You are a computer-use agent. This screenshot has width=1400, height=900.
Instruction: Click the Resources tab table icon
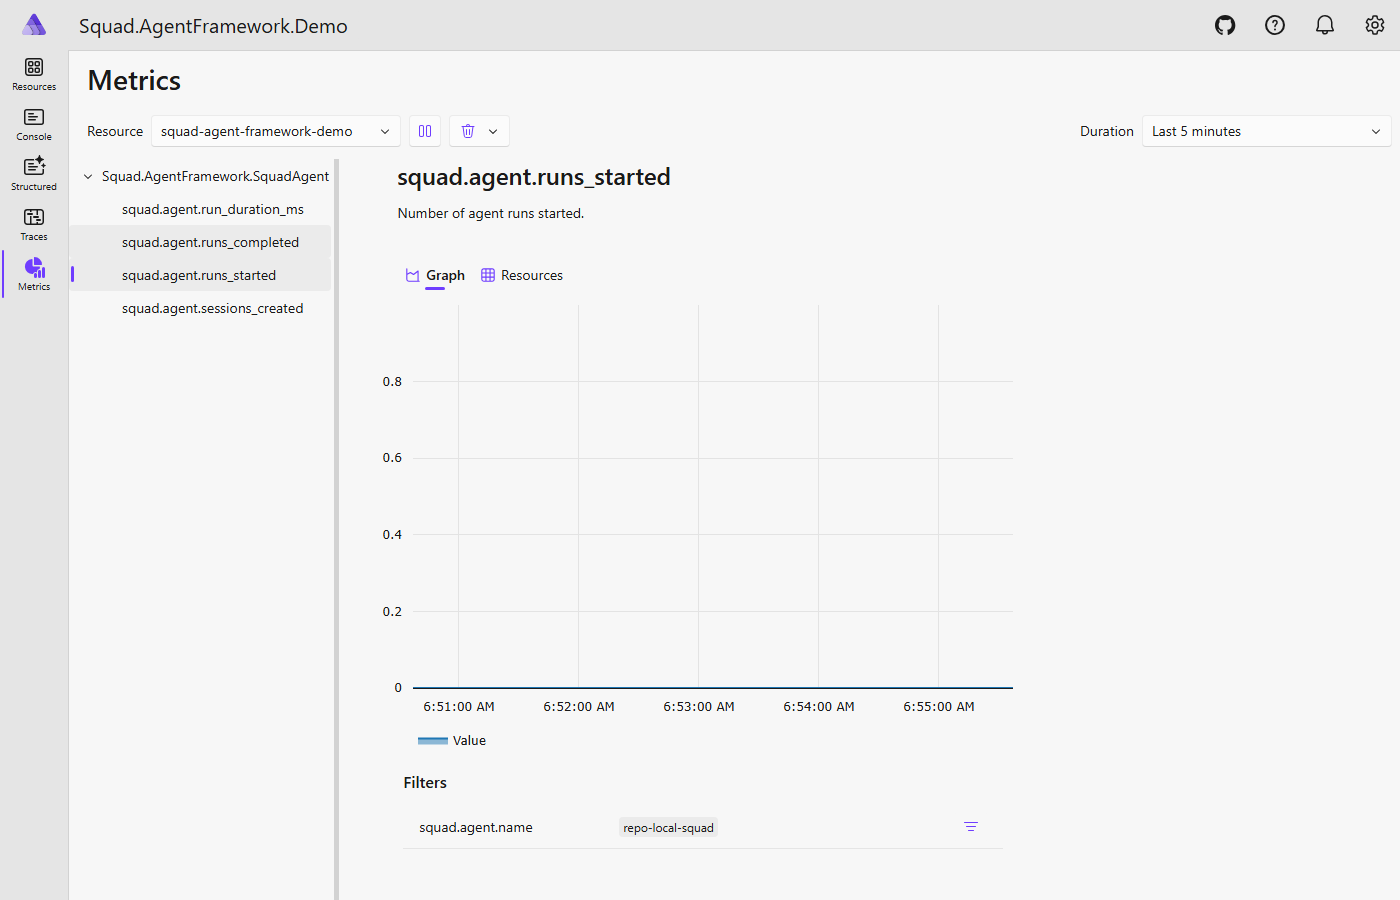point(488,275)
